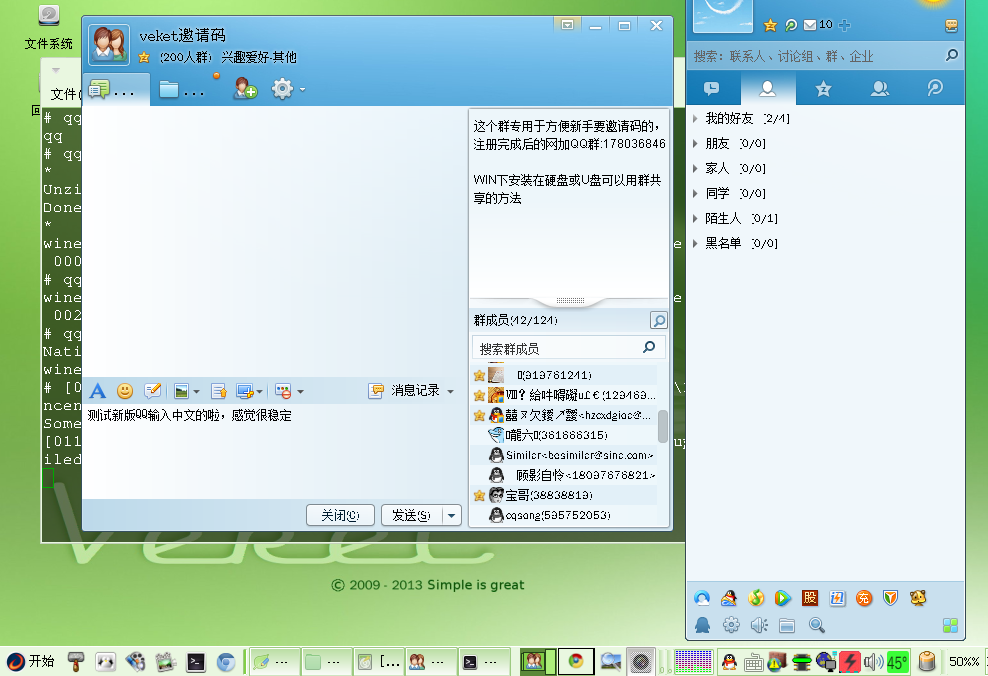988x676 pixels.
Task: Invite a member with the add-person icon
Action: [x=245, y=89]
